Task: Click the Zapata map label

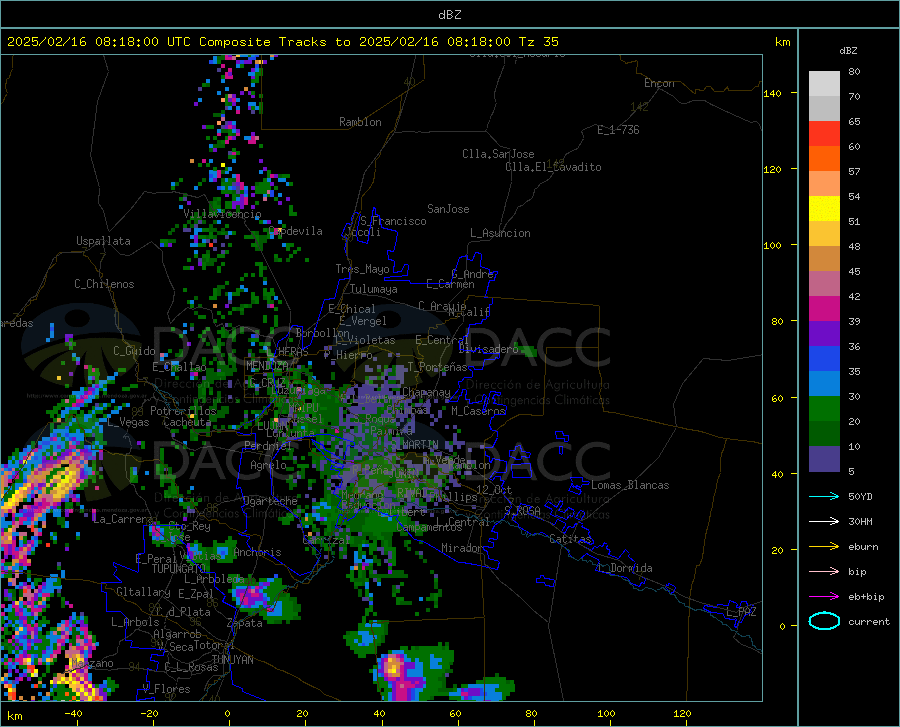Action: [245, 623]
